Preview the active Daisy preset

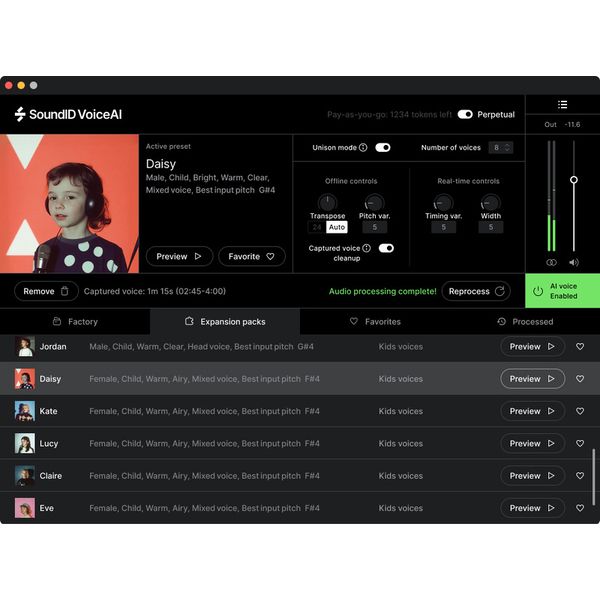[x=179, y=256]
